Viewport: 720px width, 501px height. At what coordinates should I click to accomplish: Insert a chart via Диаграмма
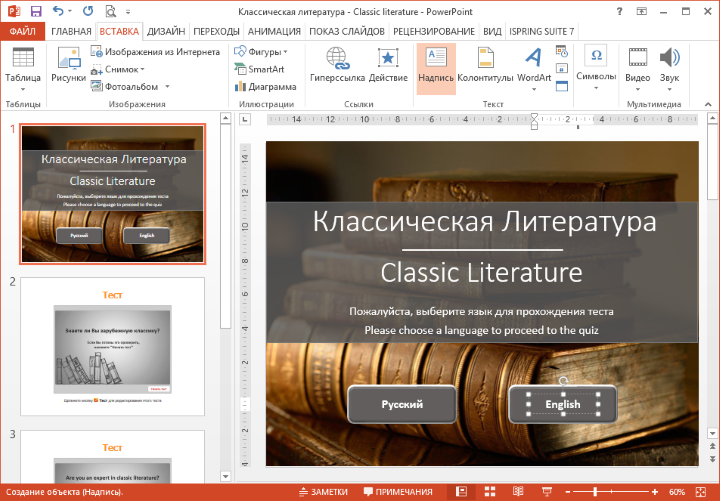coord(265,87)
